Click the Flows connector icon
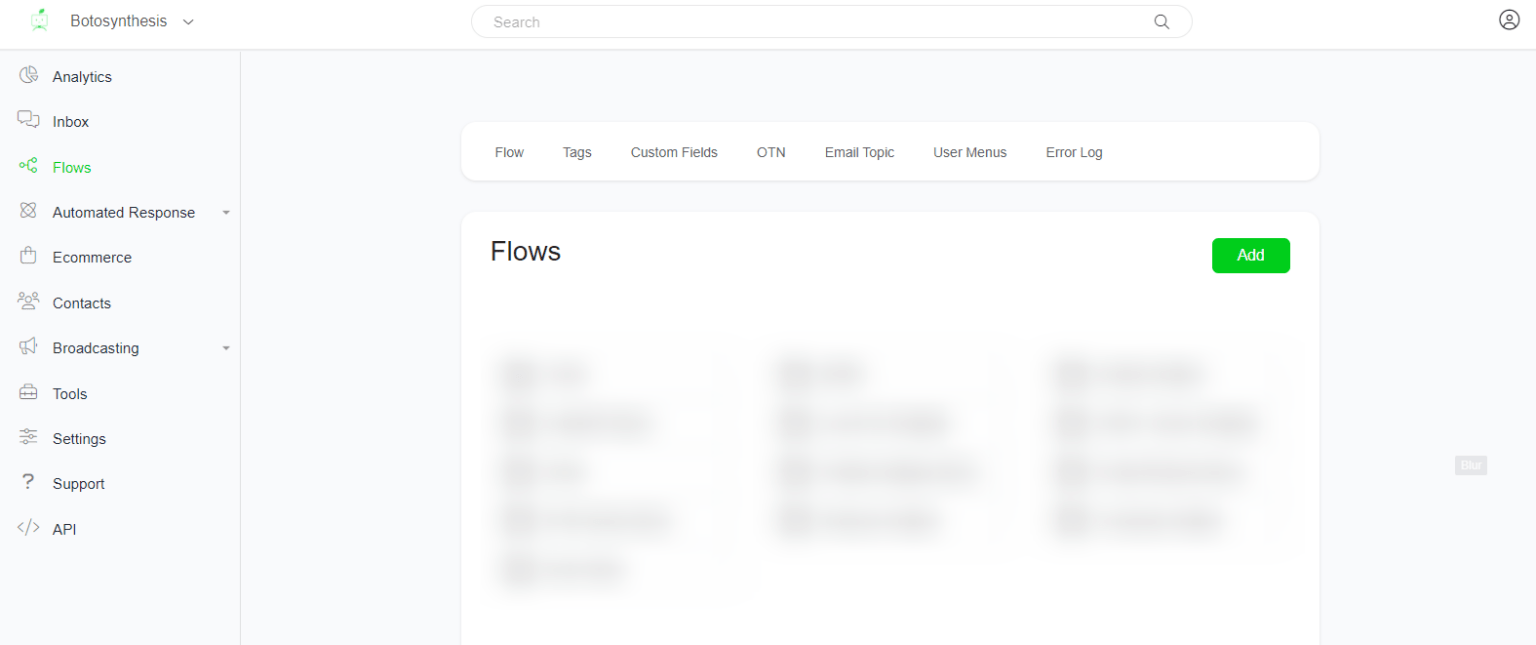The width and height of the screenshot is (1536, 645). point(29,166)
